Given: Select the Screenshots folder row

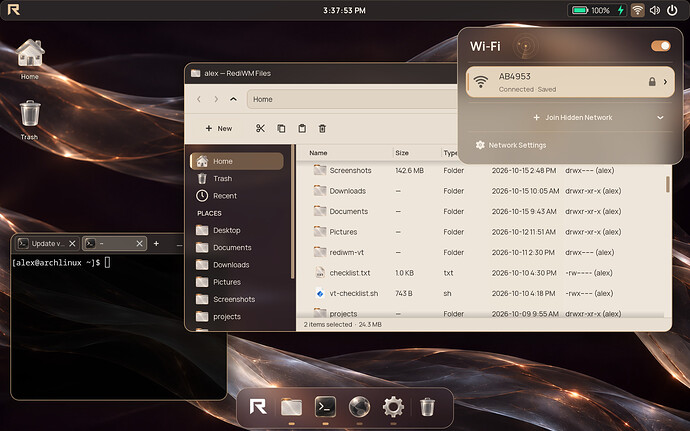Looking at the screenshot, I should 482,170.
